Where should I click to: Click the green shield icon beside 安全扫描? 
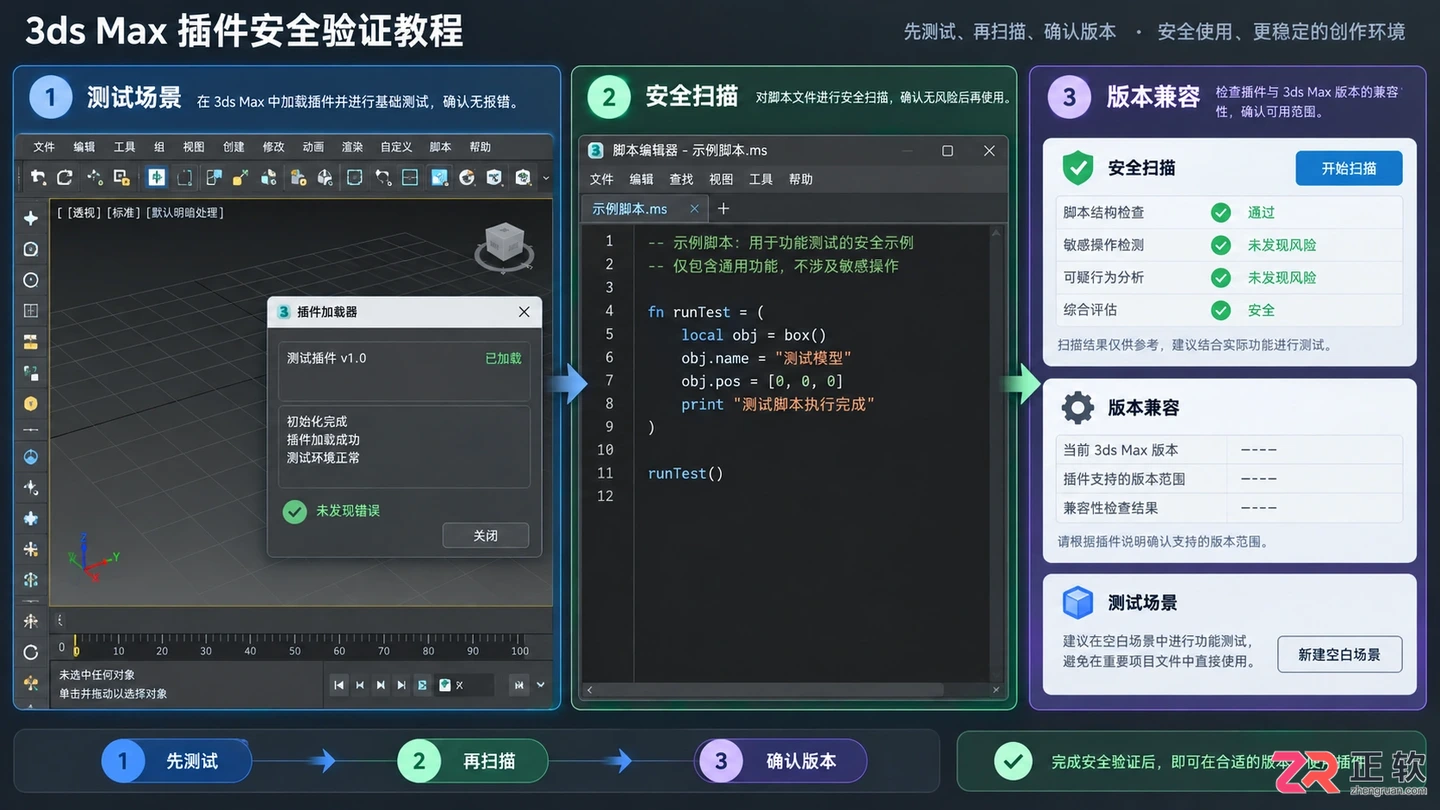pyautogui.click(x=1077, y=168)
